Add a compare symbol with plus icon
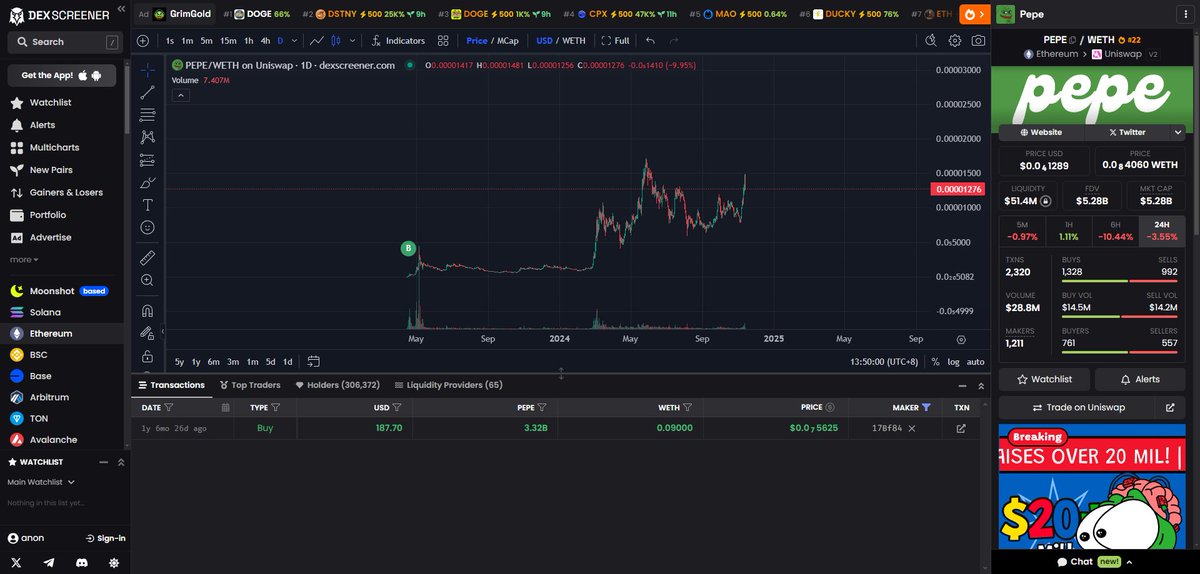1200x574 pixels. point(143,41)
